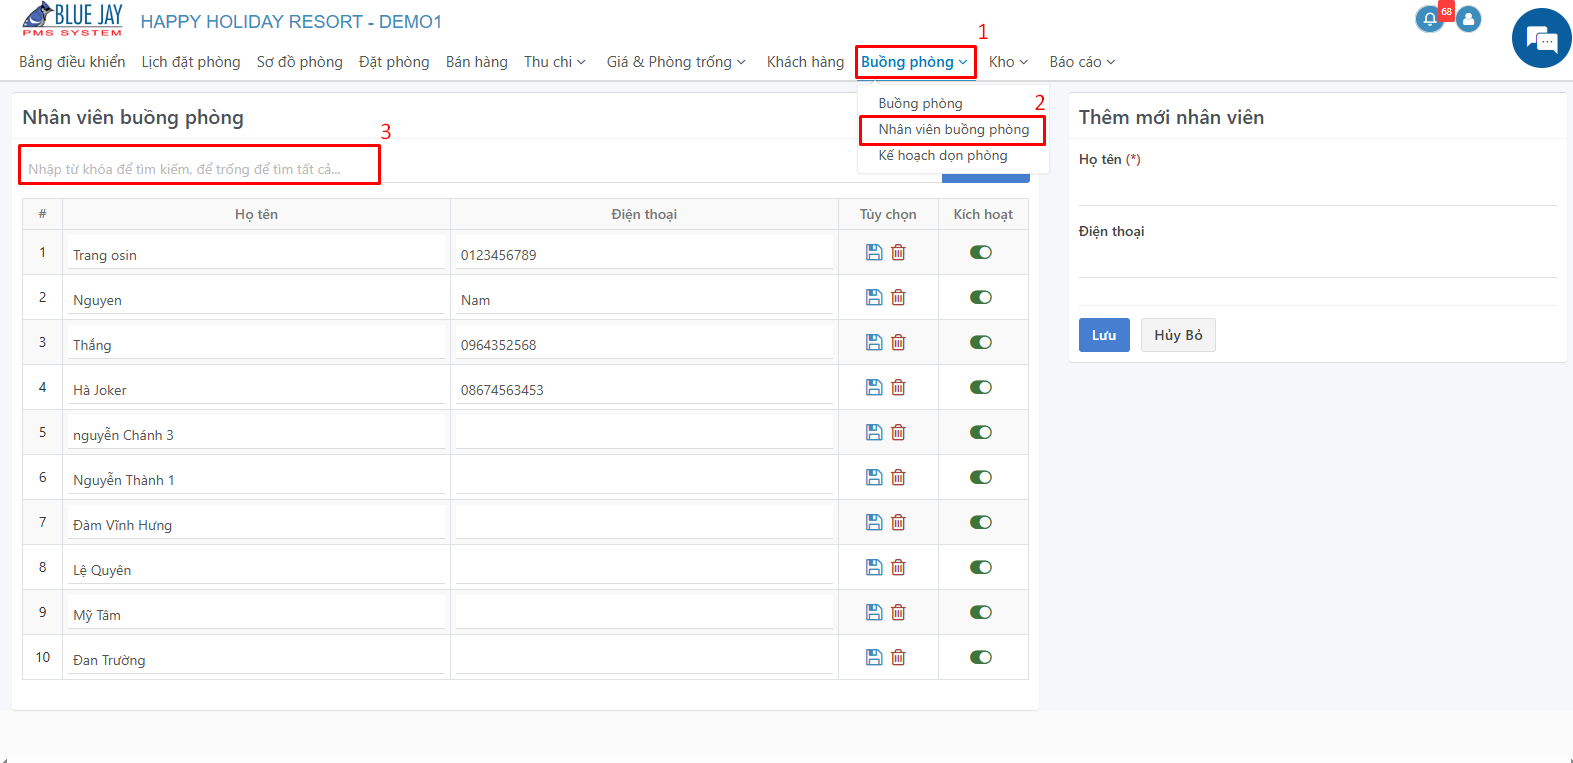
Task: Click the phone field 0964352568
Action: click(644, 344)
